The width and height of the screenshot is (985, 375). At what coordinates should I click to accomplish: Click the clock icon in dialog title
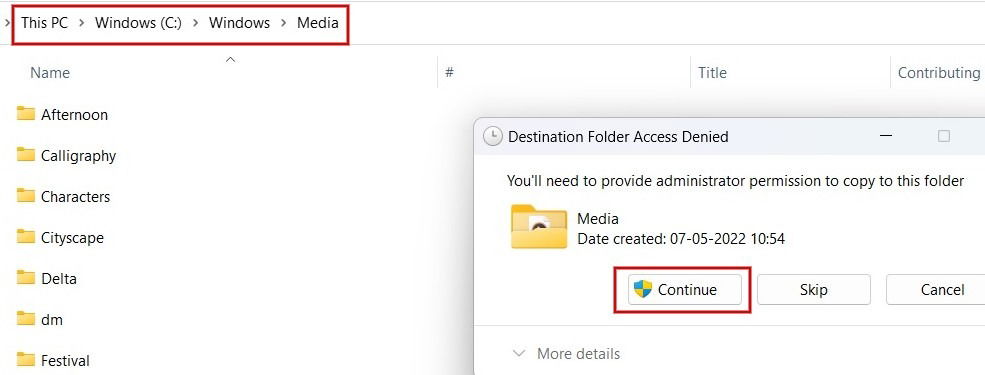pos(493,136)
